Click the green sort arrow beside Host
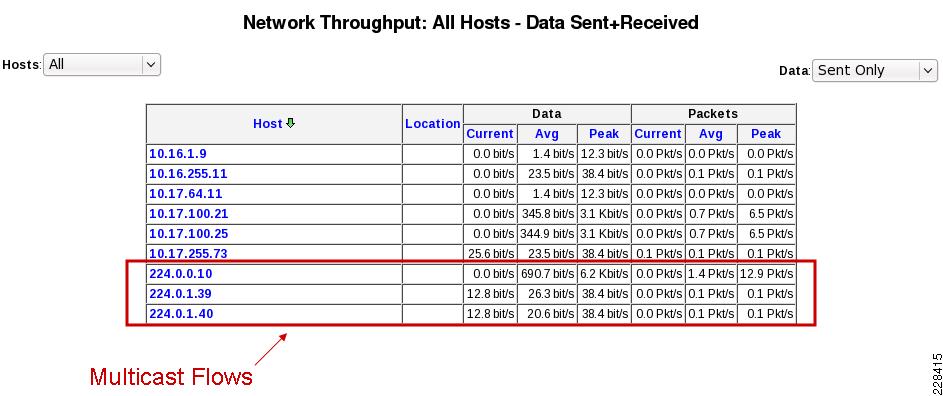Viewport: 943px width, 396px height. click(290, 123)
